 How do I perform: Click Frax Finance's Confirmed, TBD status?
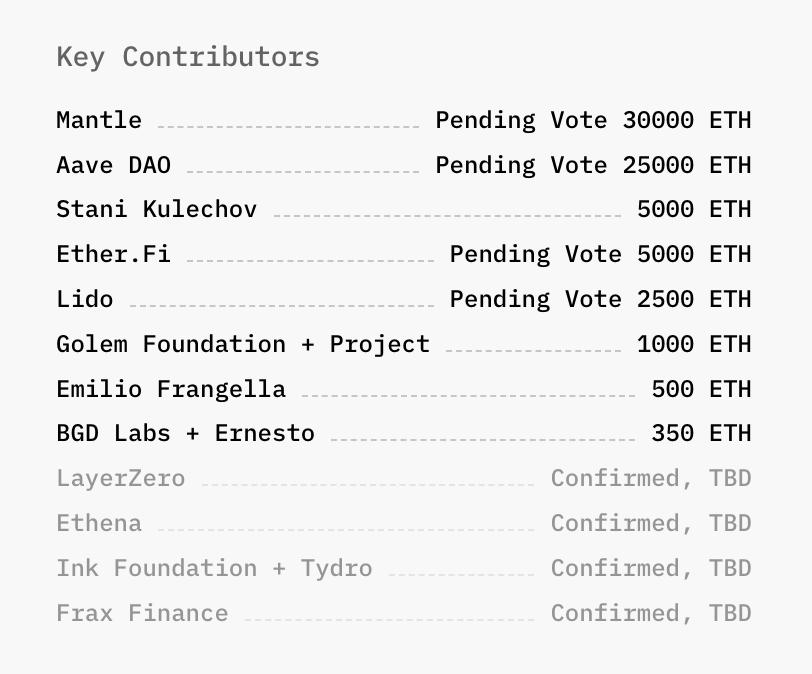point(651,613)
